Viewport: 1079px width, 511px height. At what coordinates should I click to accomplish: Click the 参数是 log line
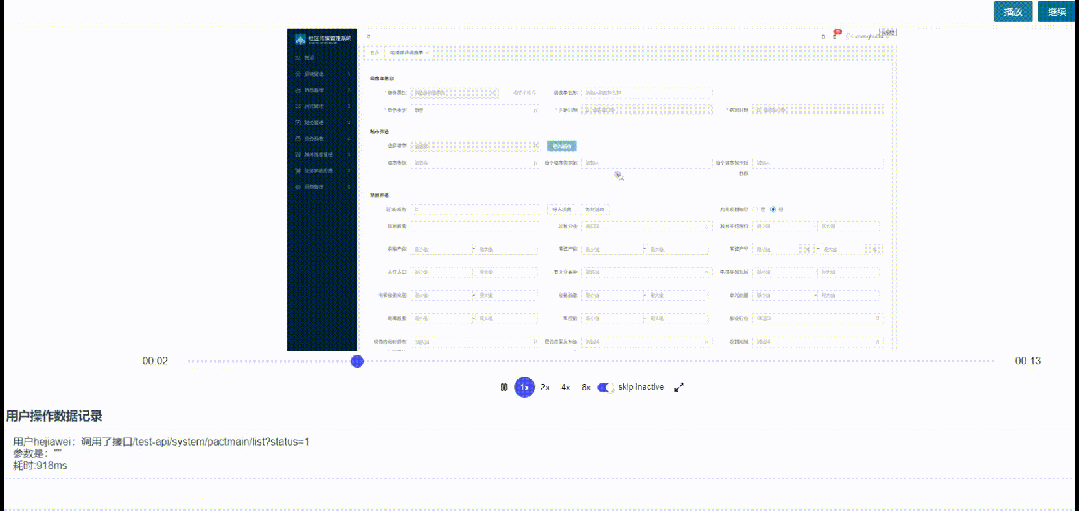pos(38,453)
